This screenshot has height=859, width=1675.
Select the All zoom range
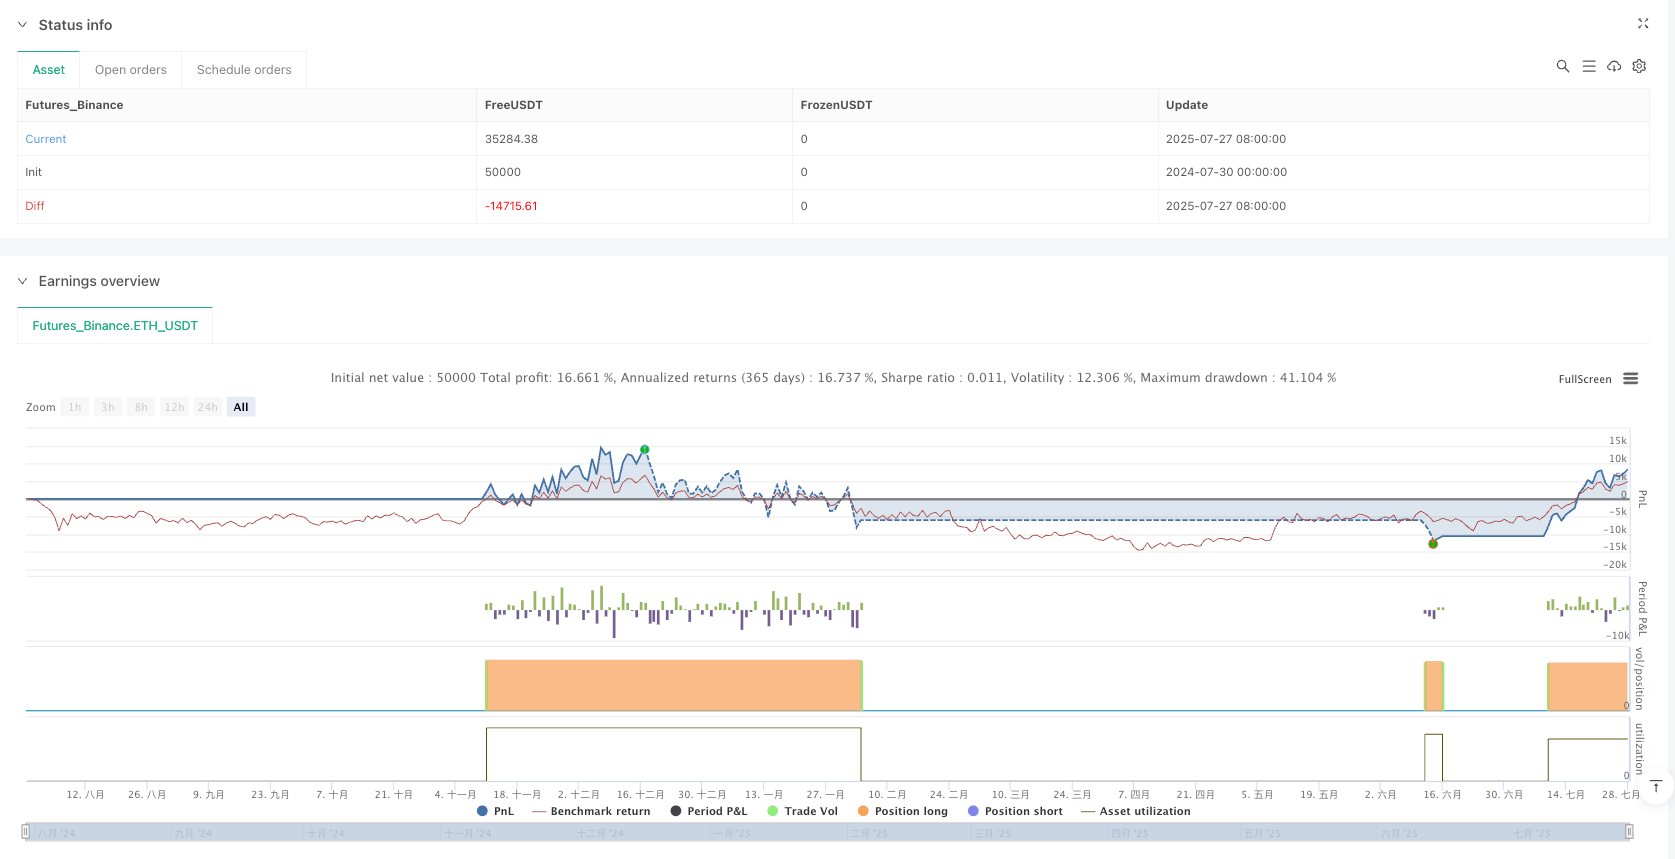click(x=240, y=407)
